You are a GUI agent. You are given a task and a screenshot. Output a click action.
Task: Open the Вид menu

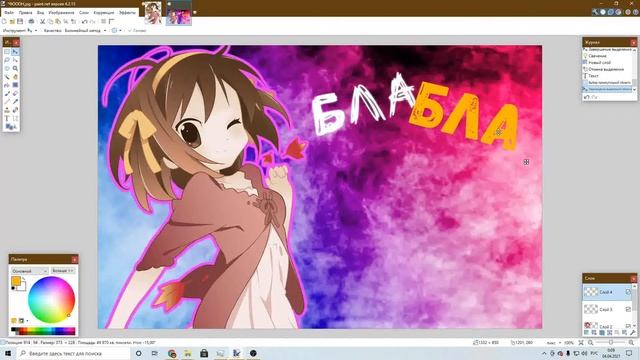tap(40, 13)
